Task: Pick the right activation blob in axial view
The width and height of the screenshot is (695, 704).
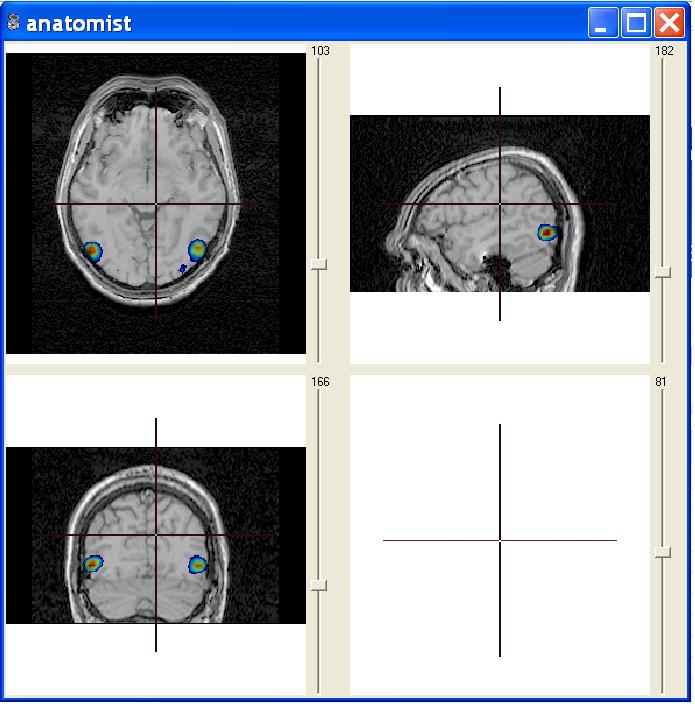Action: (197, 248)
